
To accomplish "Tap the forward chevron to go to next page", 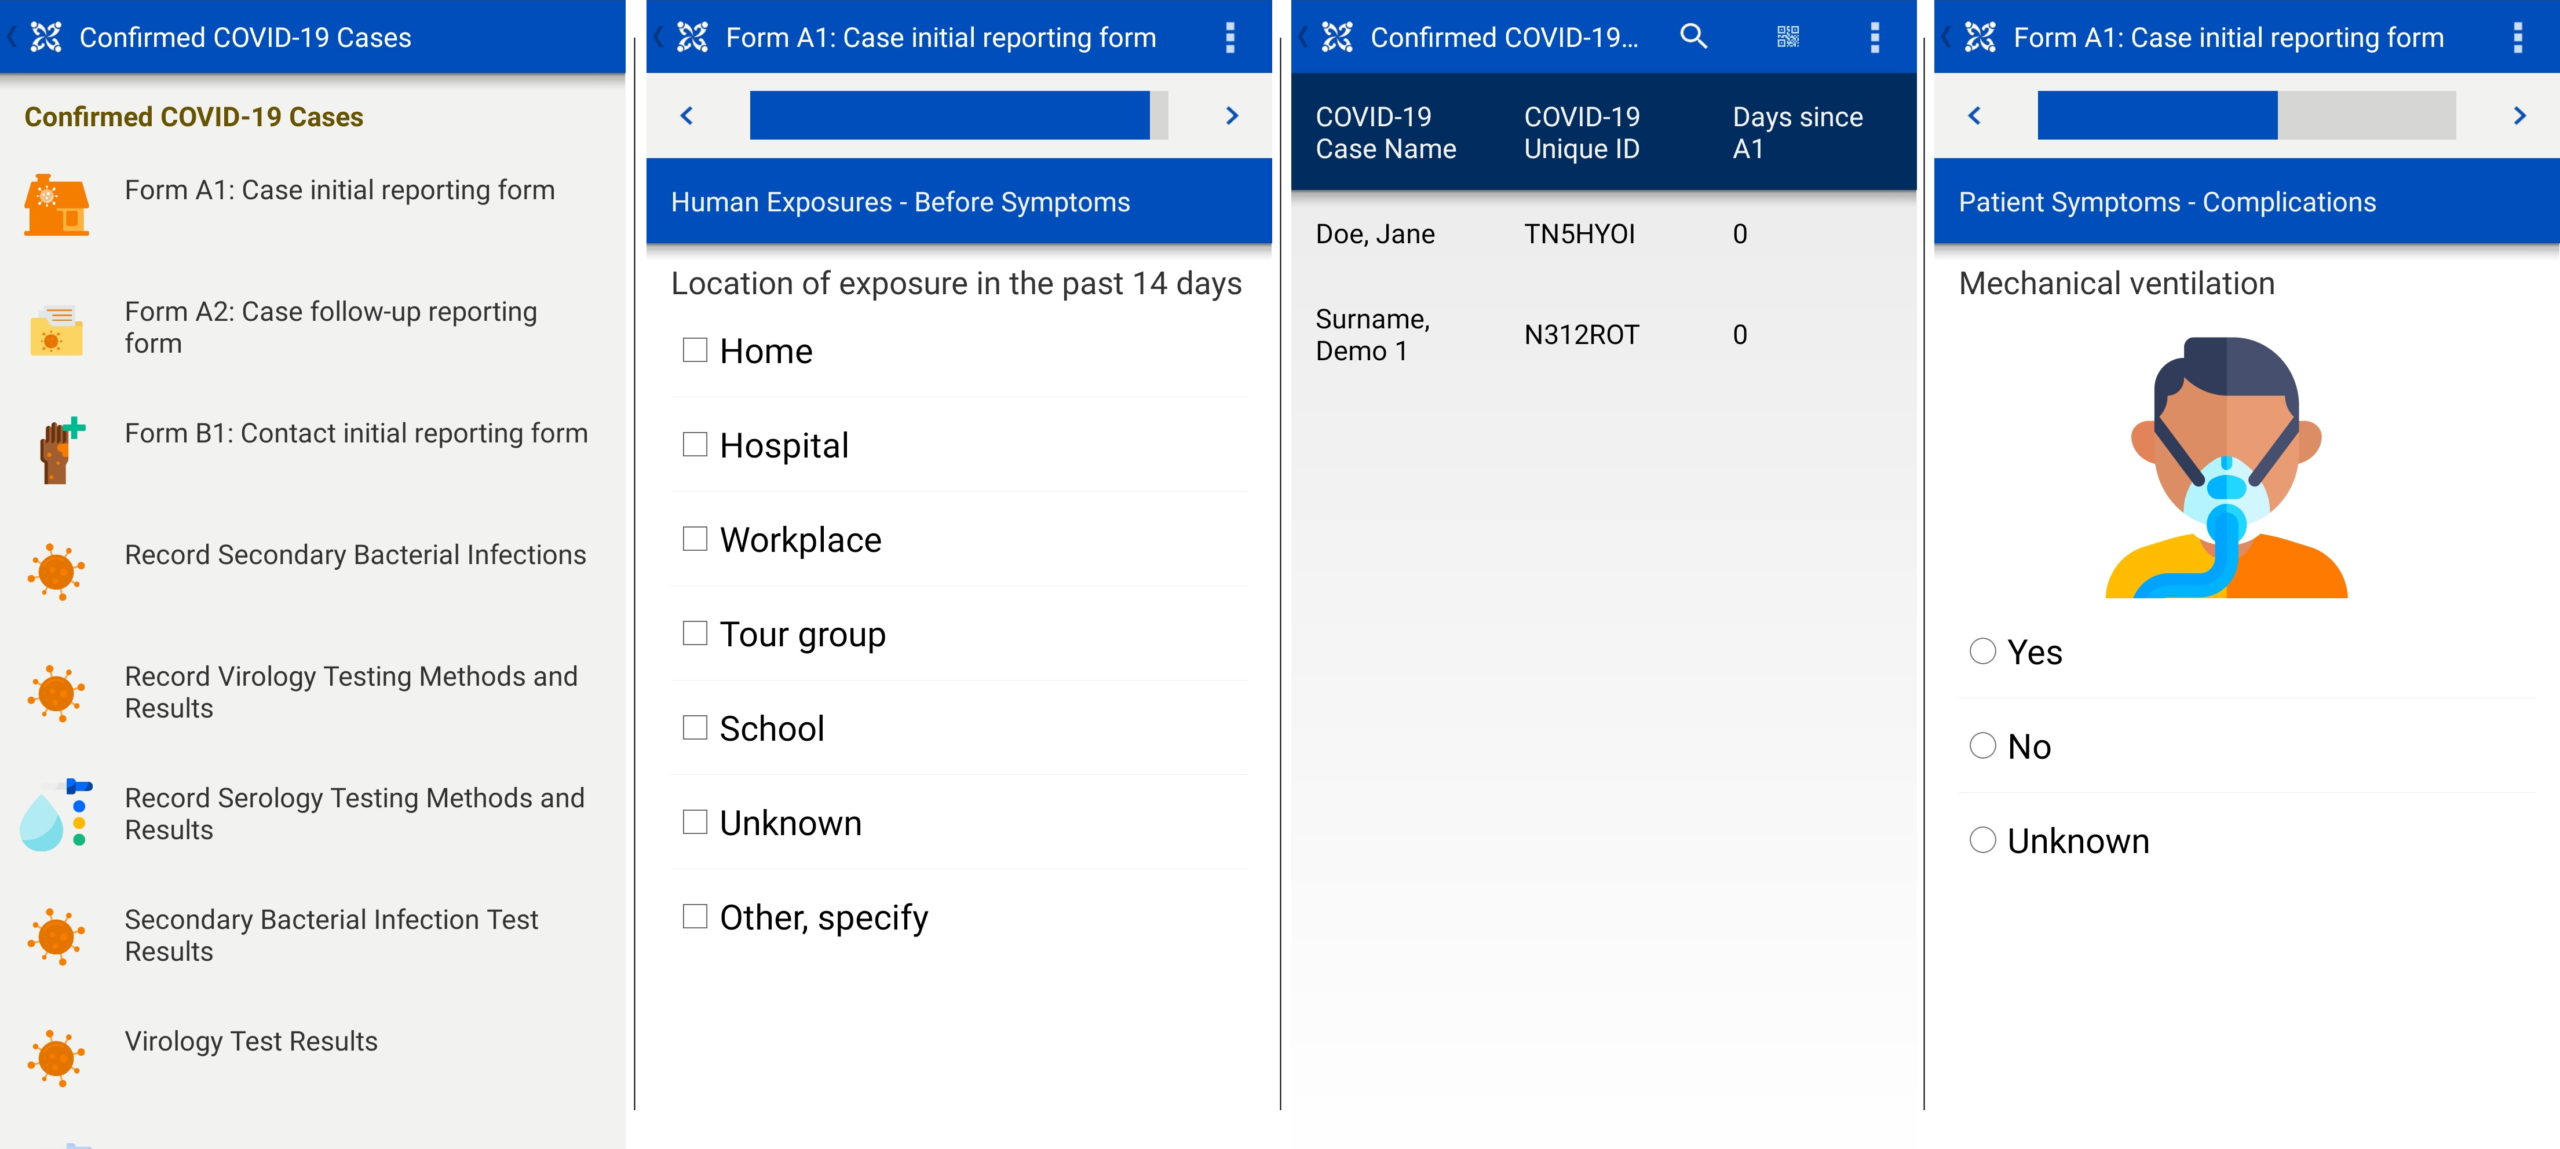I will [1232, 115].
